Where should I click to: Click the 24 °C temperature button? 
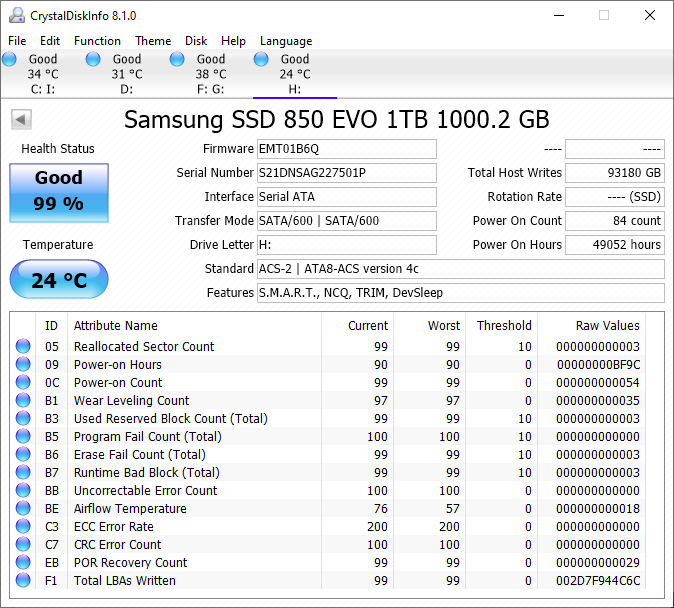(x=58, y=280)
